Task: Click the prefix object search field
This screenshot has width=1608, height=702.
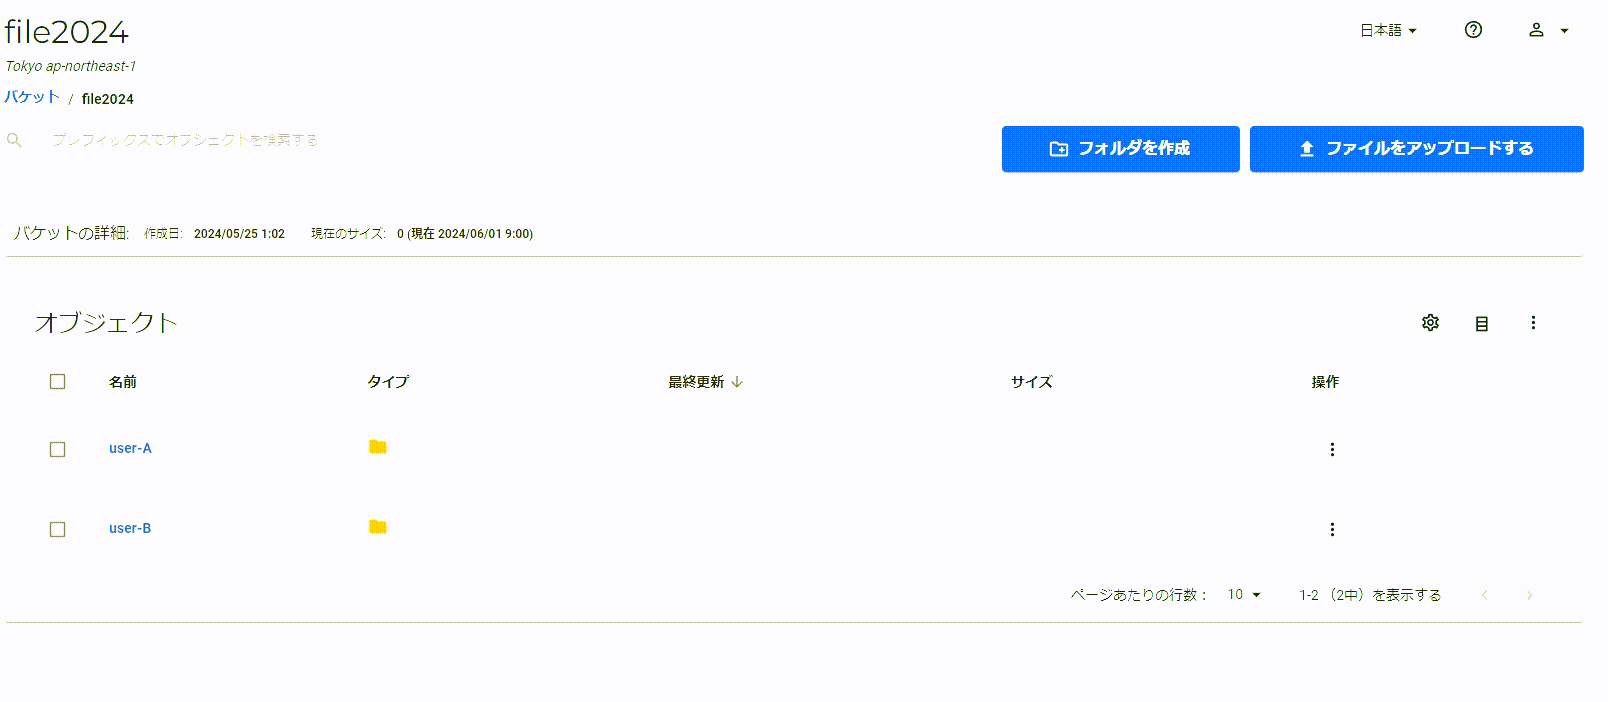Action: (x=185, y=140)
